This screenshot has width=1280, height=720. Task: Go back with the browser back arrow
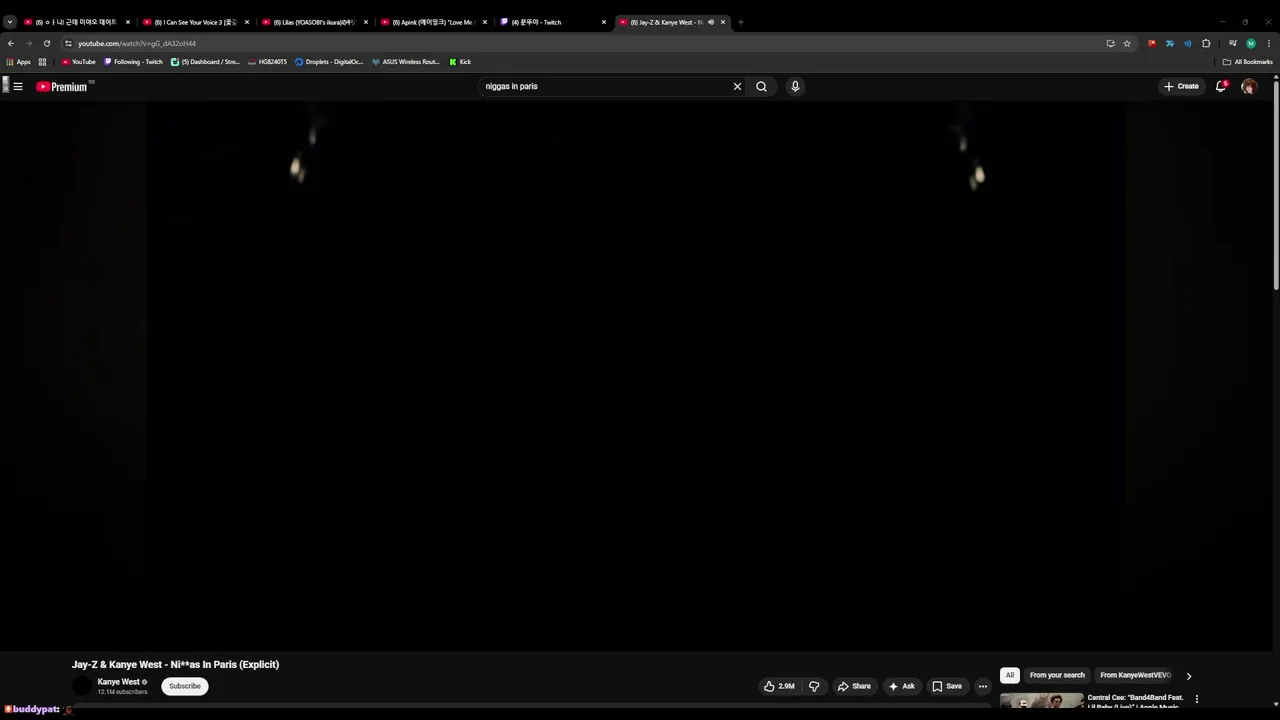tap(11, 43)
